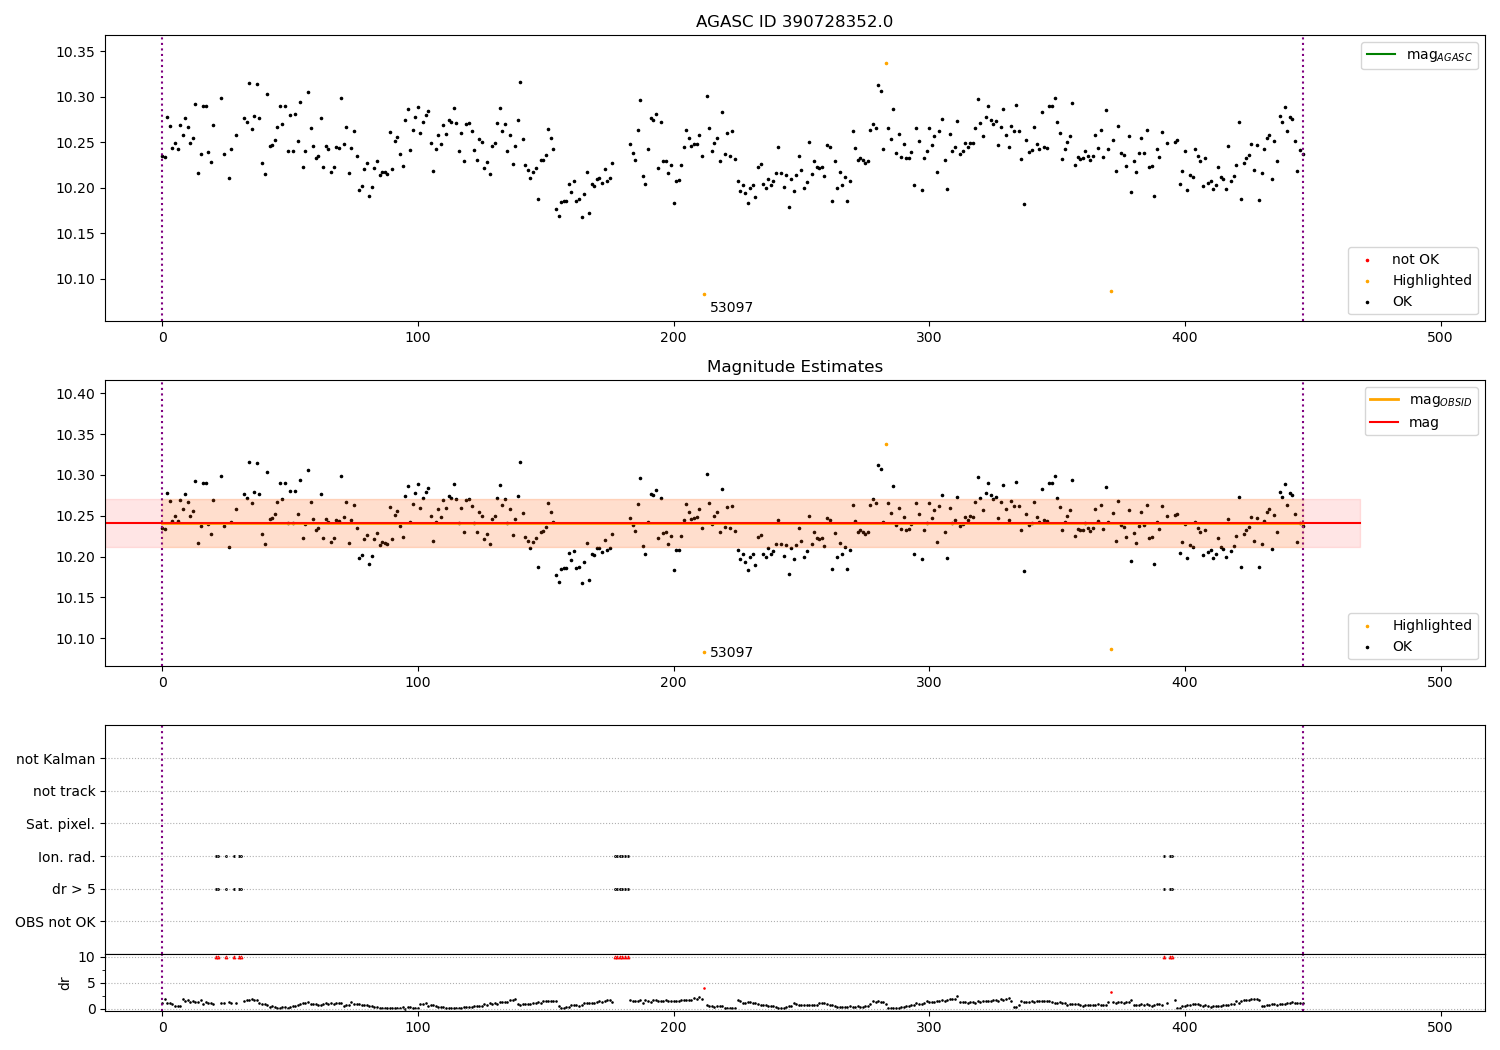Click the 'AGASC ID 390728352.0' plot title

pyautogui.click(x=795, y=22)
